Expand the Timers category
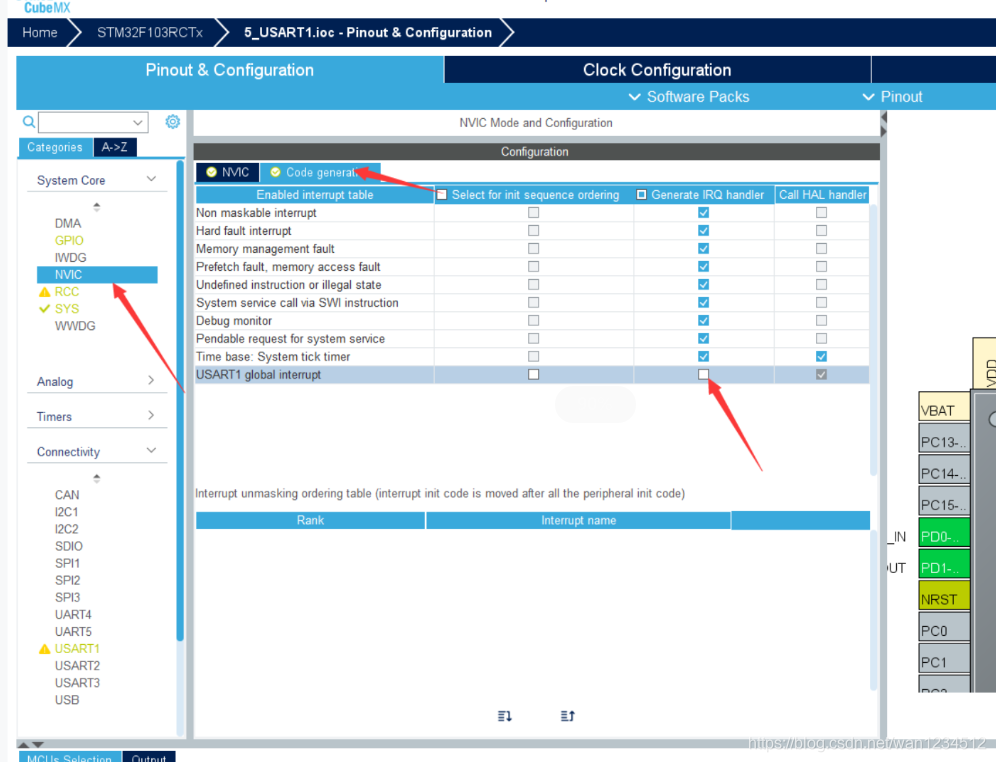996x762 pixels. tap(151, 416)
